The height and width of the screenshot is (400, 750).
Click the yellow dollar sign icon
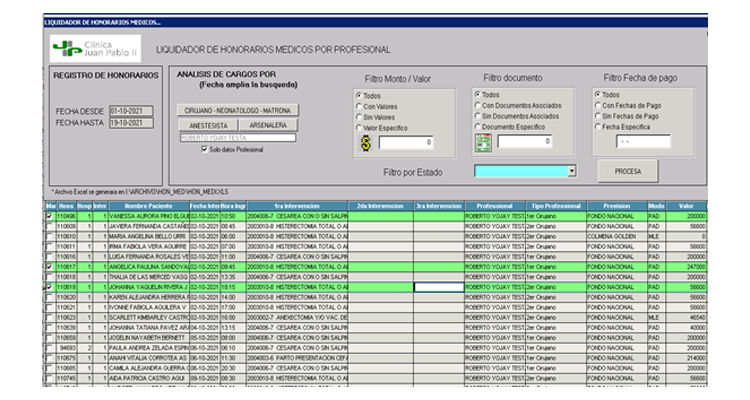365,143
